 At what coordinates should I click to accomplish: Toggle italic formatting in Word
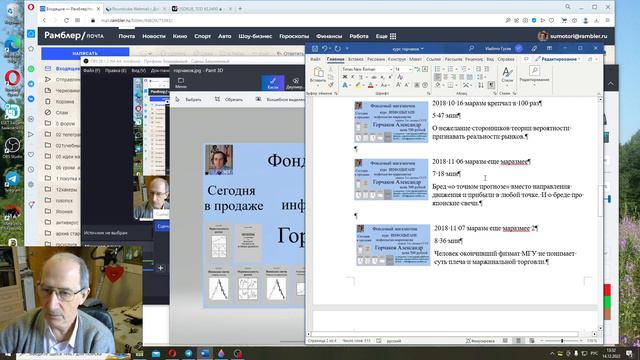(353, 77)
